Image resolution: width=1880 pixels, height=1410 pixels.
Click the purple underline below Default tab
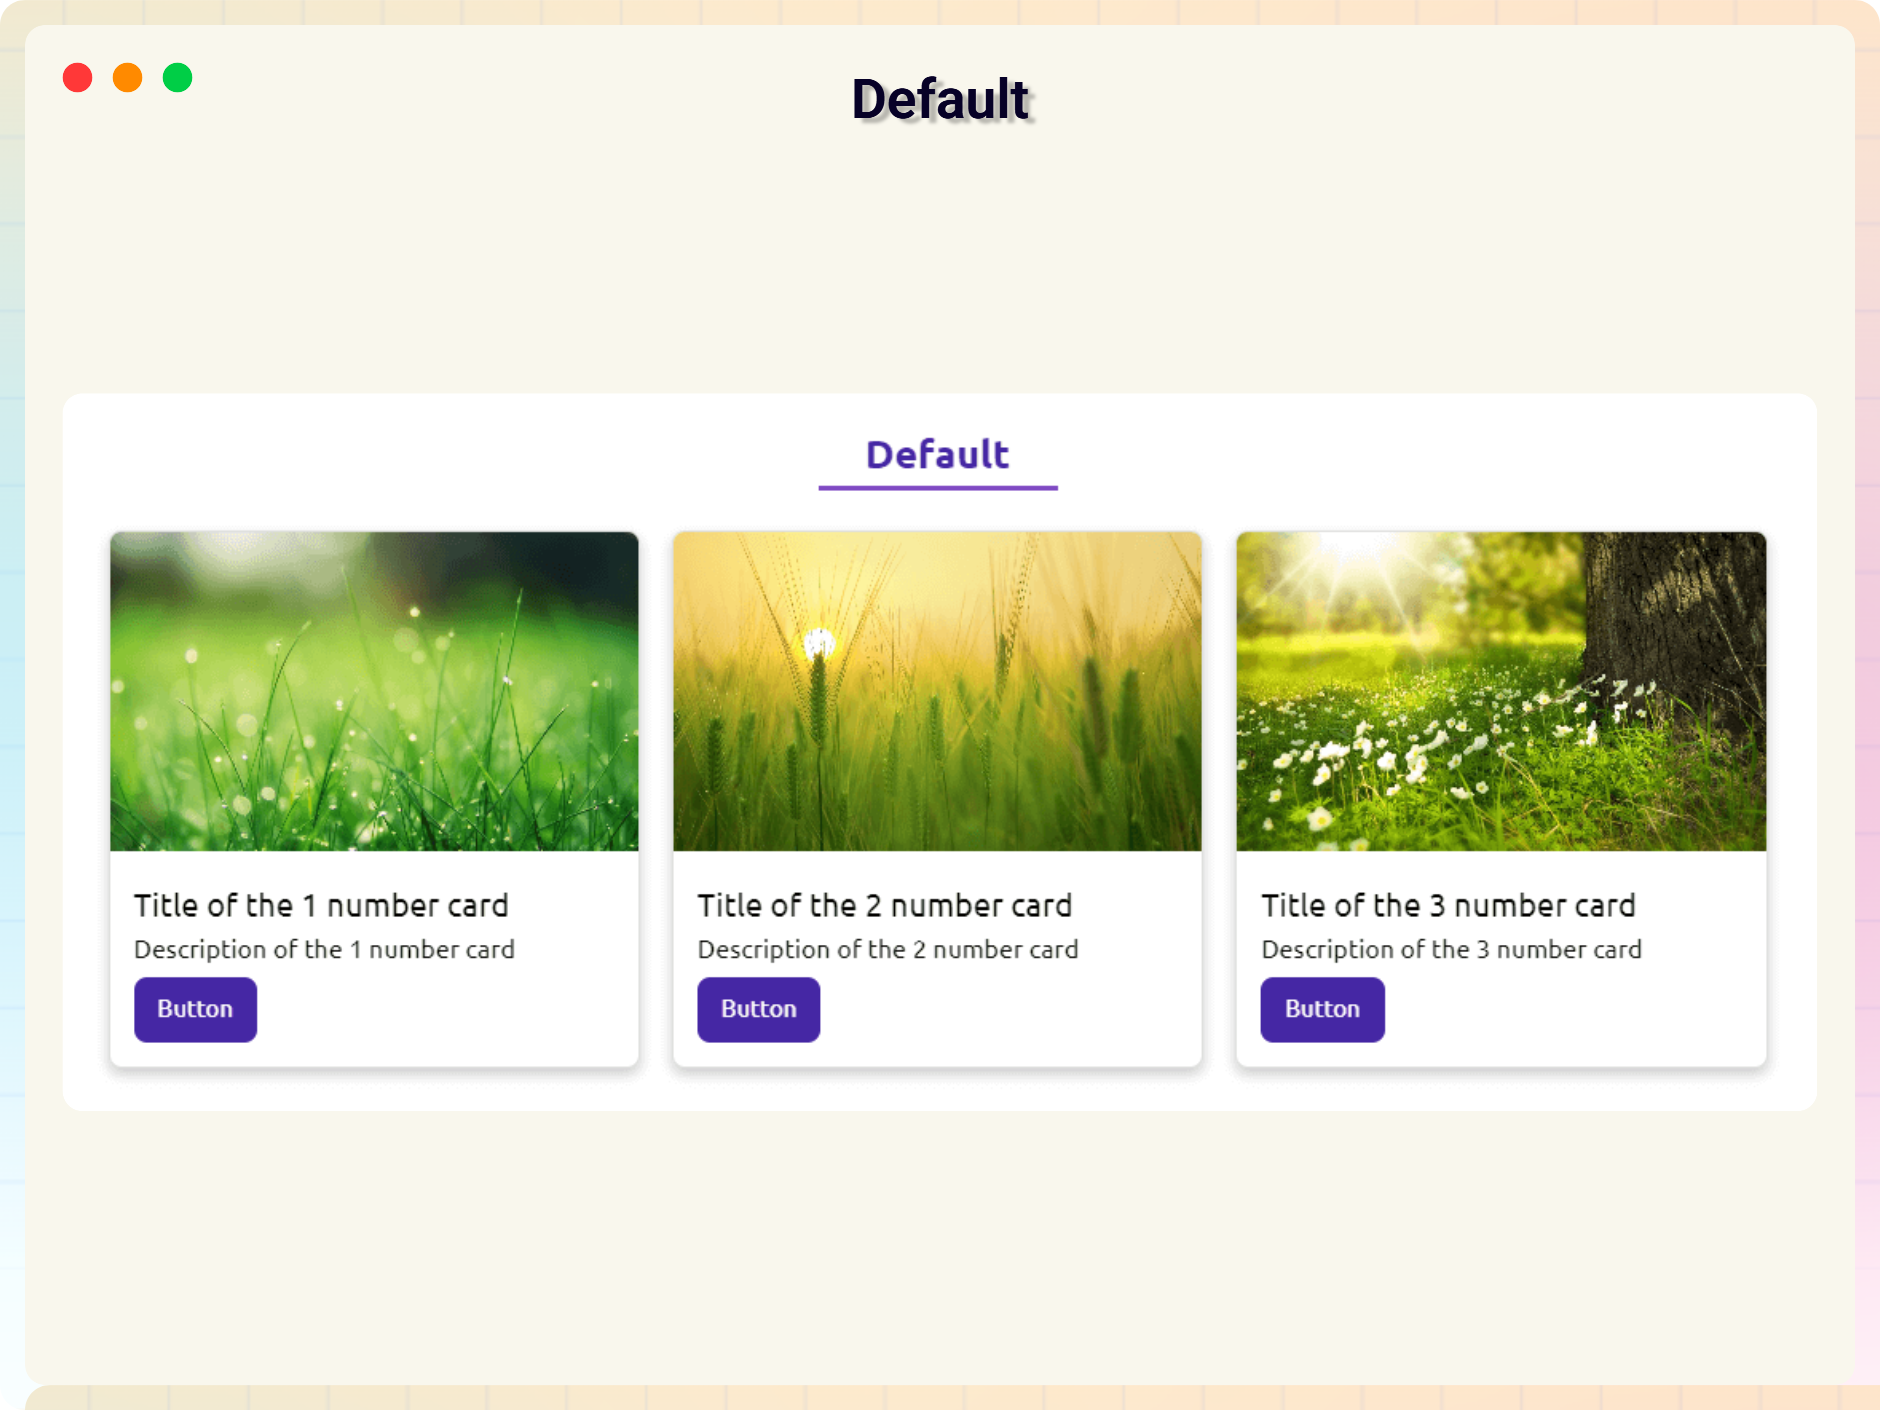tap(937, 488)
